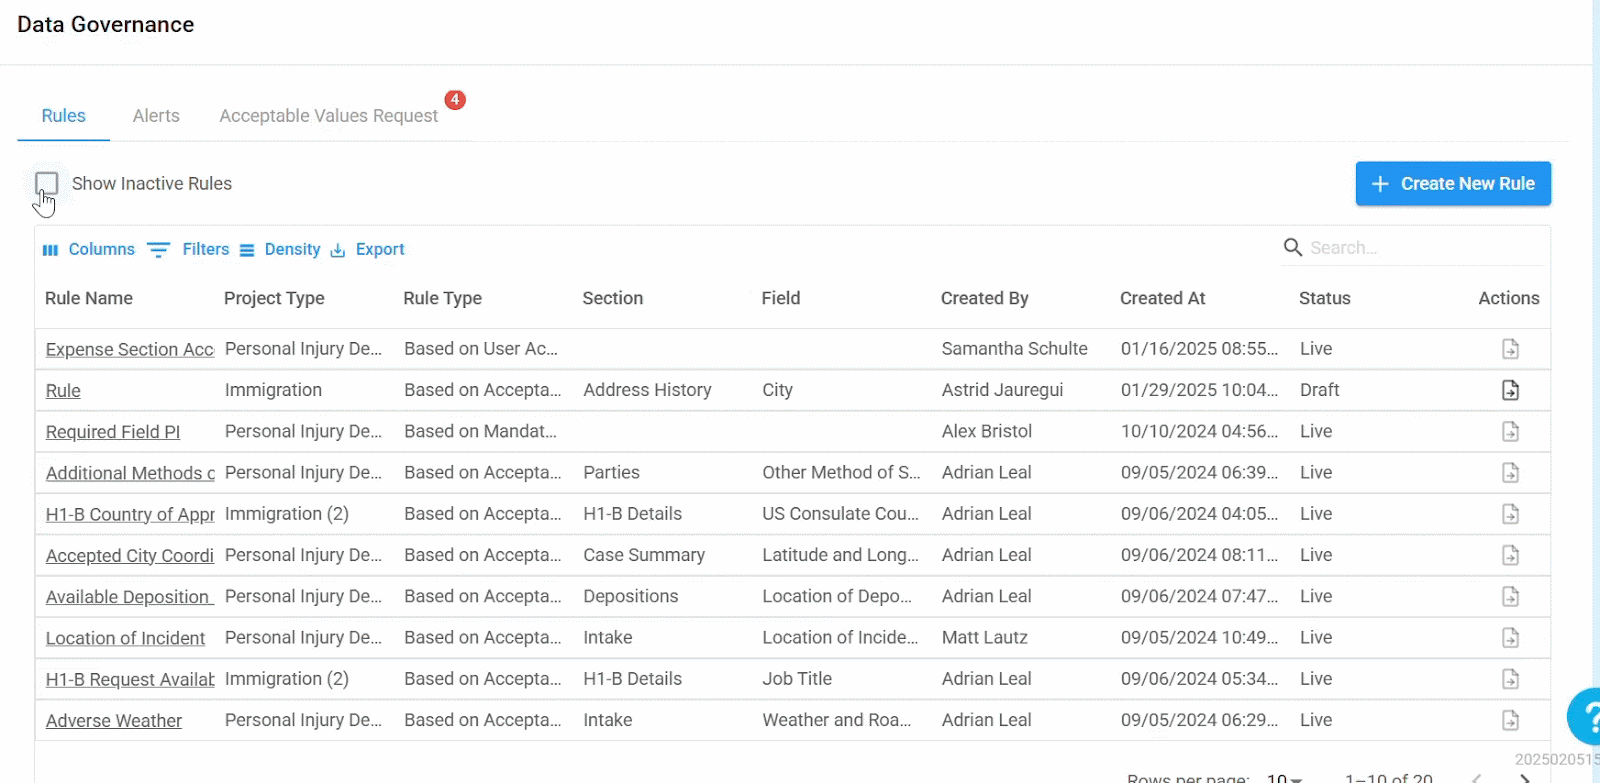Screen dimensions: 1600x783
Task: Open action icon for Rule draft row
Action: [x=1510, y=390]
